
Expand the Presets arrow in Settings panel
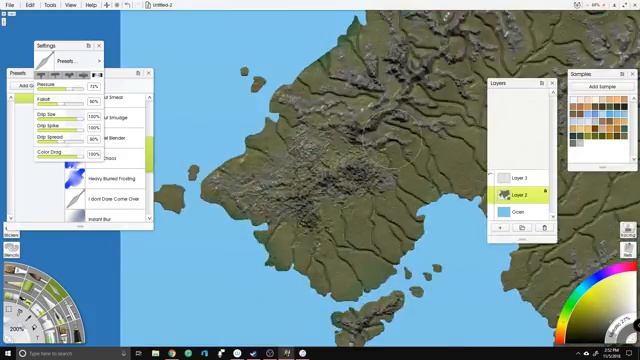click(99, 61)
